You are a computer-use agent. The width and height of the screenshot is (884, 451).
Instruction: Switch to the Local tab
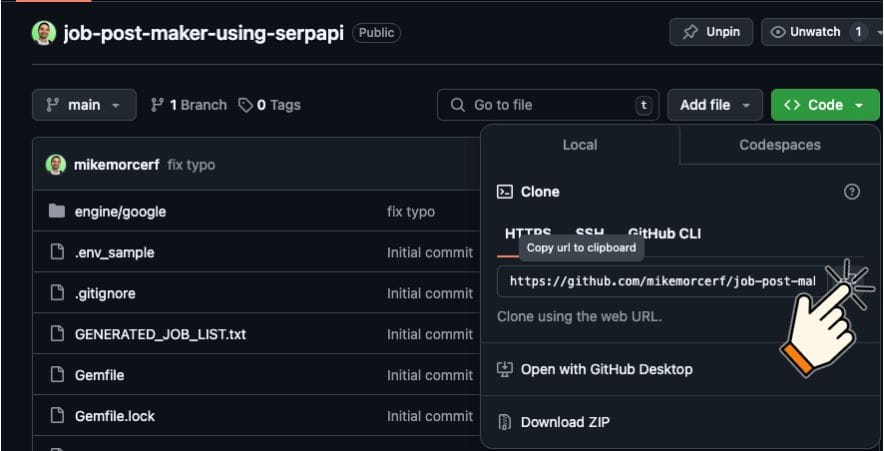(580, 145)
